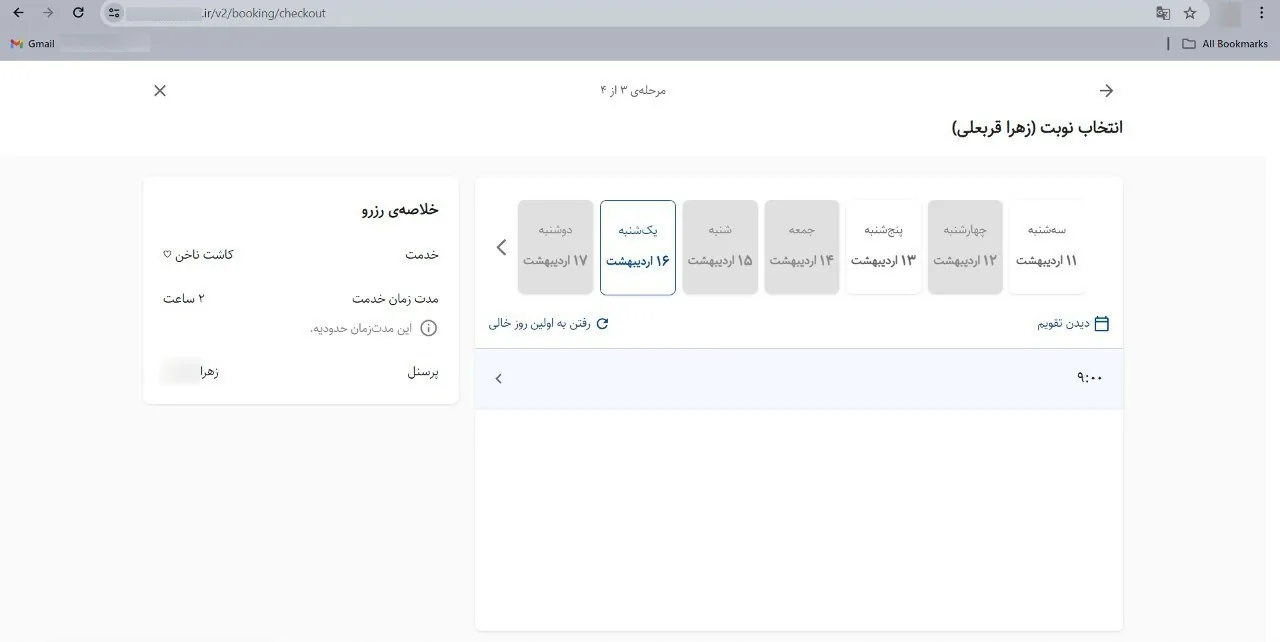1280x642 pixels.
Task: Click the personnel name زهرا
Action: [208, 372]
